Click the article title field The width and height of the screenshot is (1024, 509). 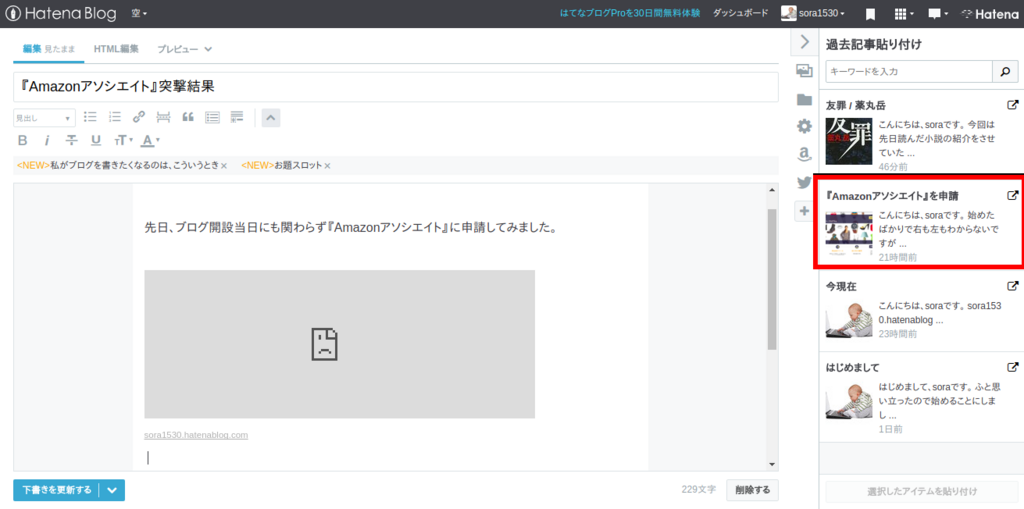[396, 87]
